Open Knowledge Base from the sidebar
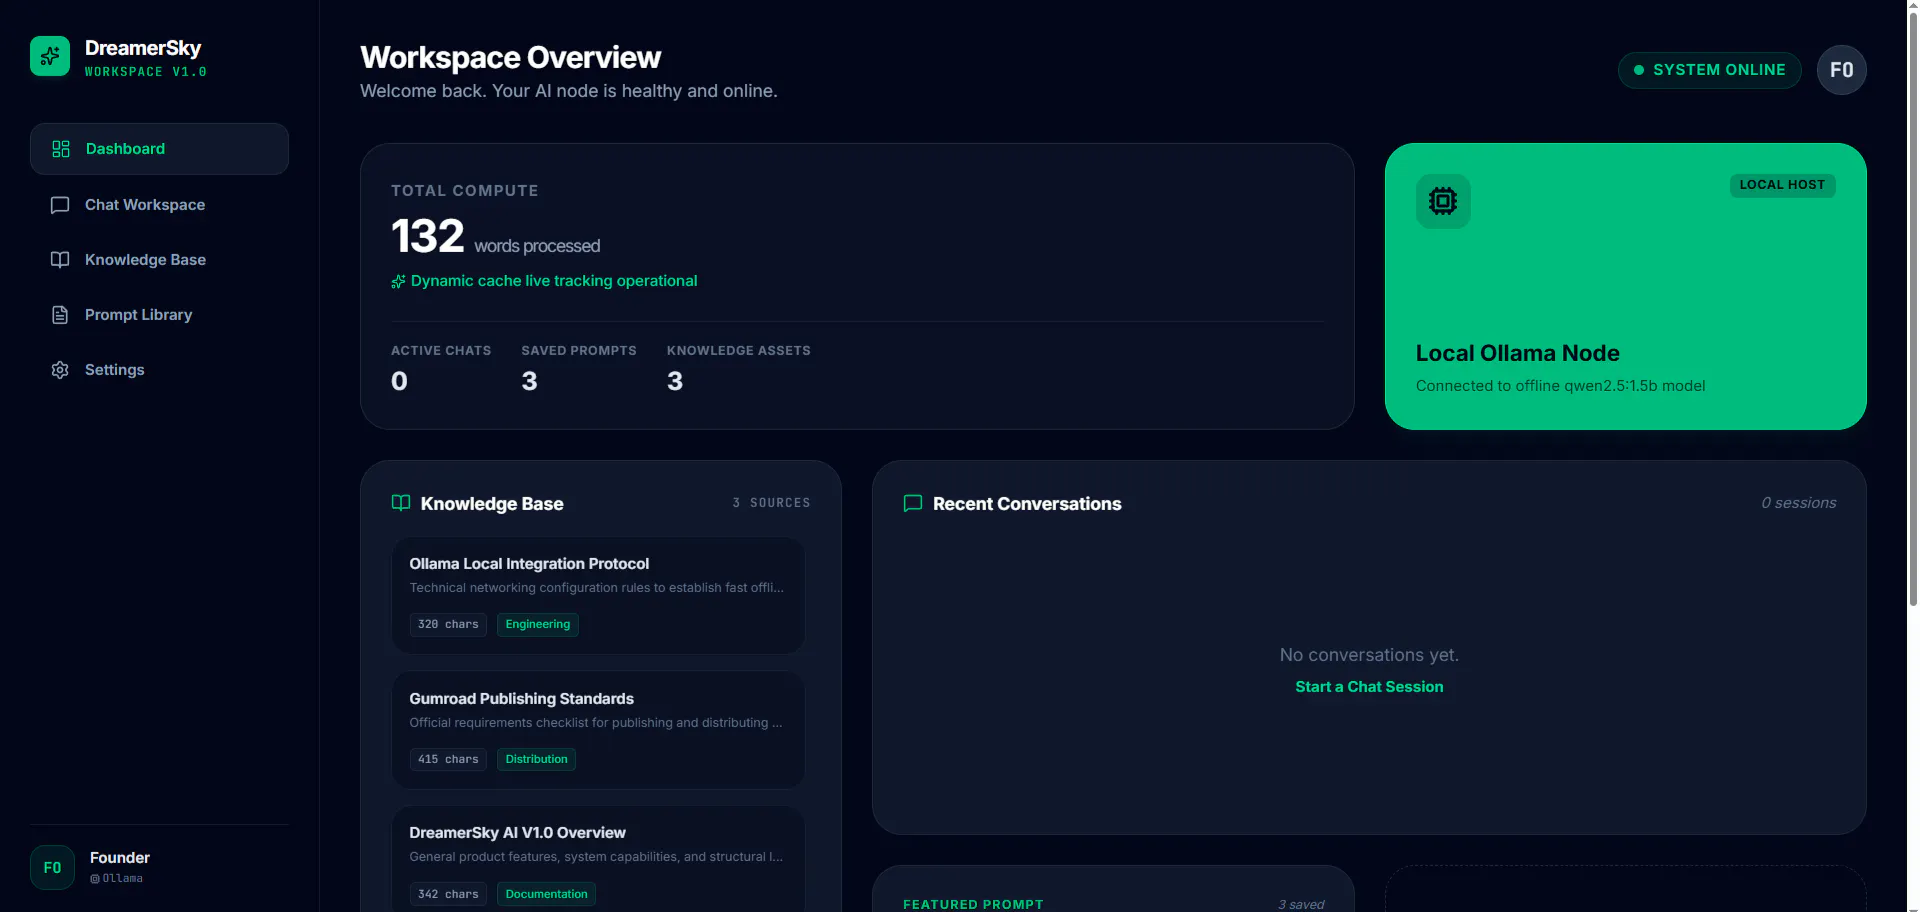Viewport: 1920px width, 912px height. point(159,260)
